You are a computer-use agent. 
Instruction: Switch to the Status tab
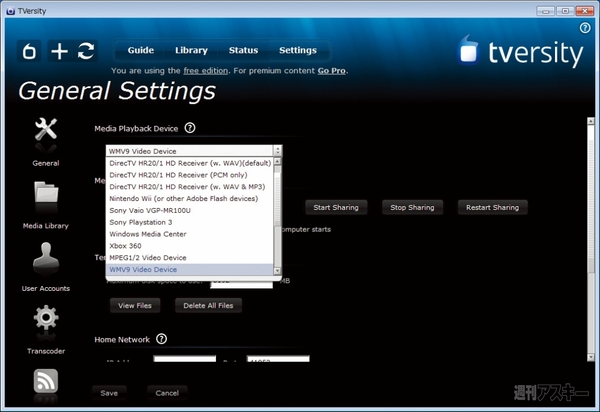(243, 50)
